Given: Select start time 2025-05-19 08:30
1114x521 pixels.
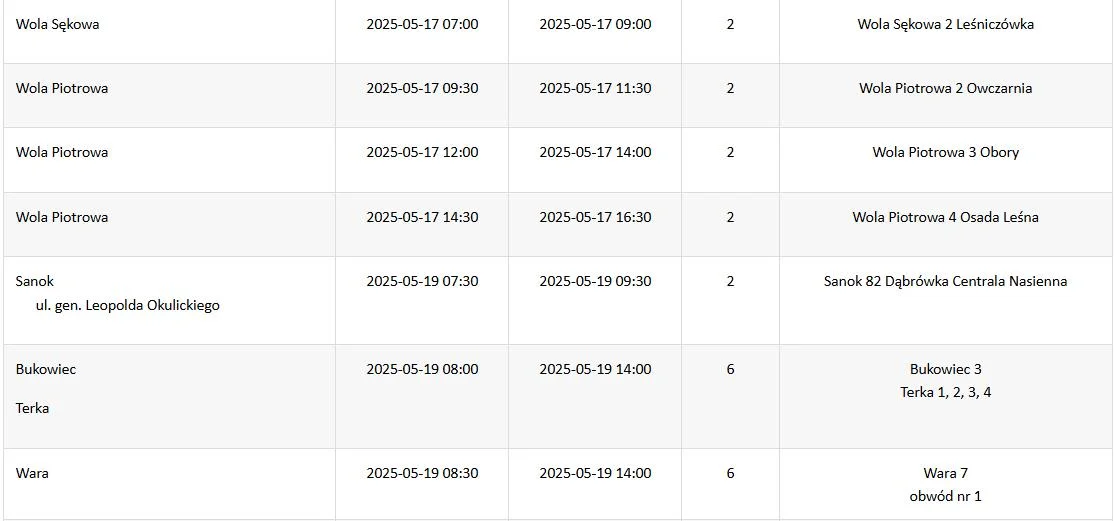Looking at the screenshot, I should 422,473.
